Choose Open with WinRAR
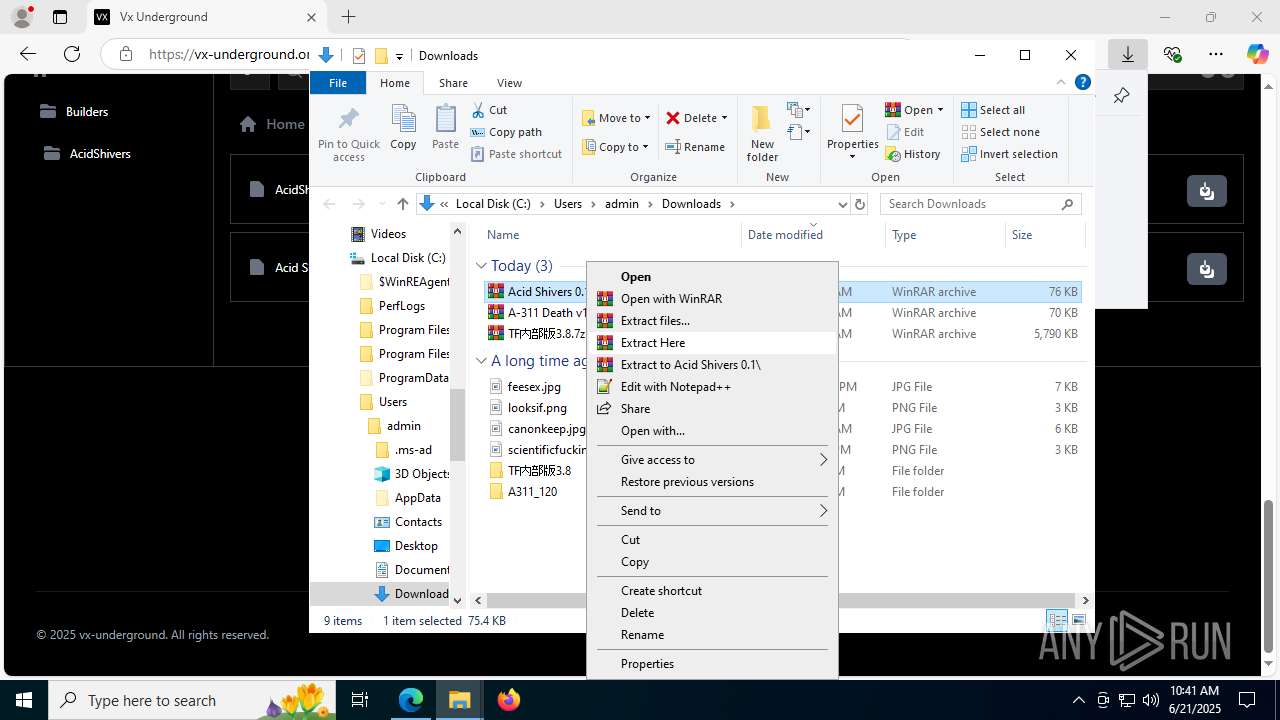 point(712,299)
